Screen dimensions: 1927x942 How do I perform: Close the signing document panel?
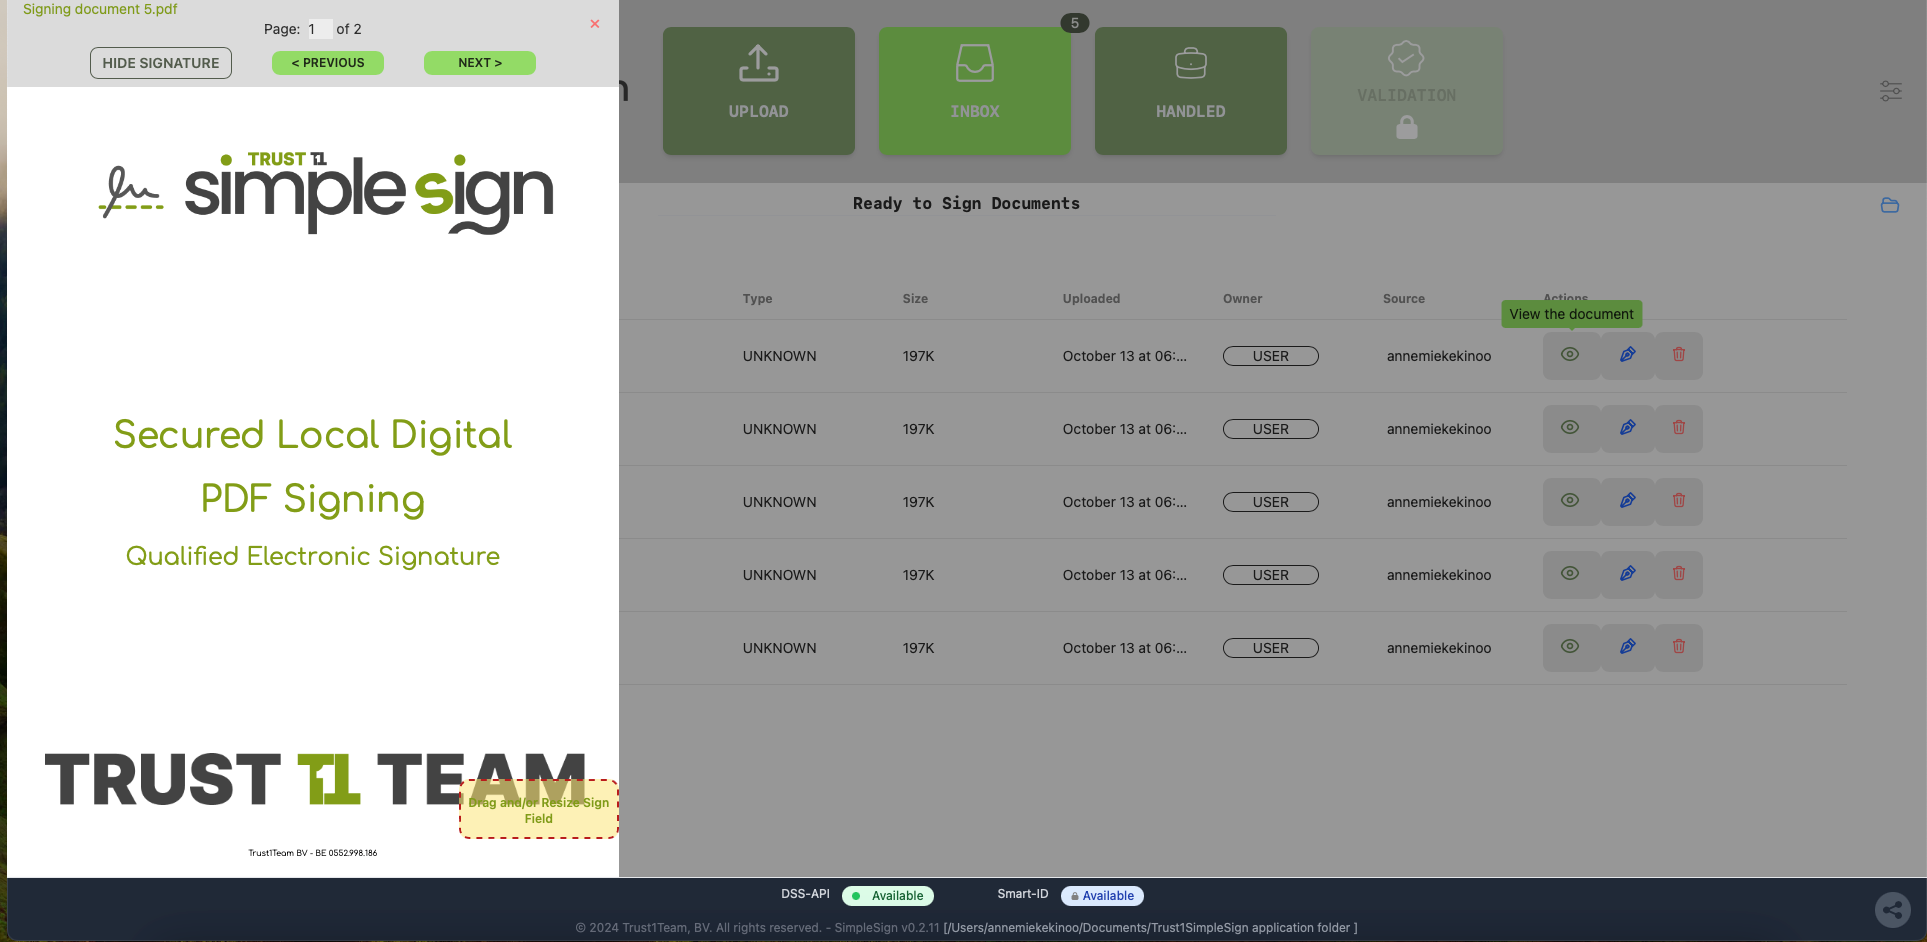[595, 24]
